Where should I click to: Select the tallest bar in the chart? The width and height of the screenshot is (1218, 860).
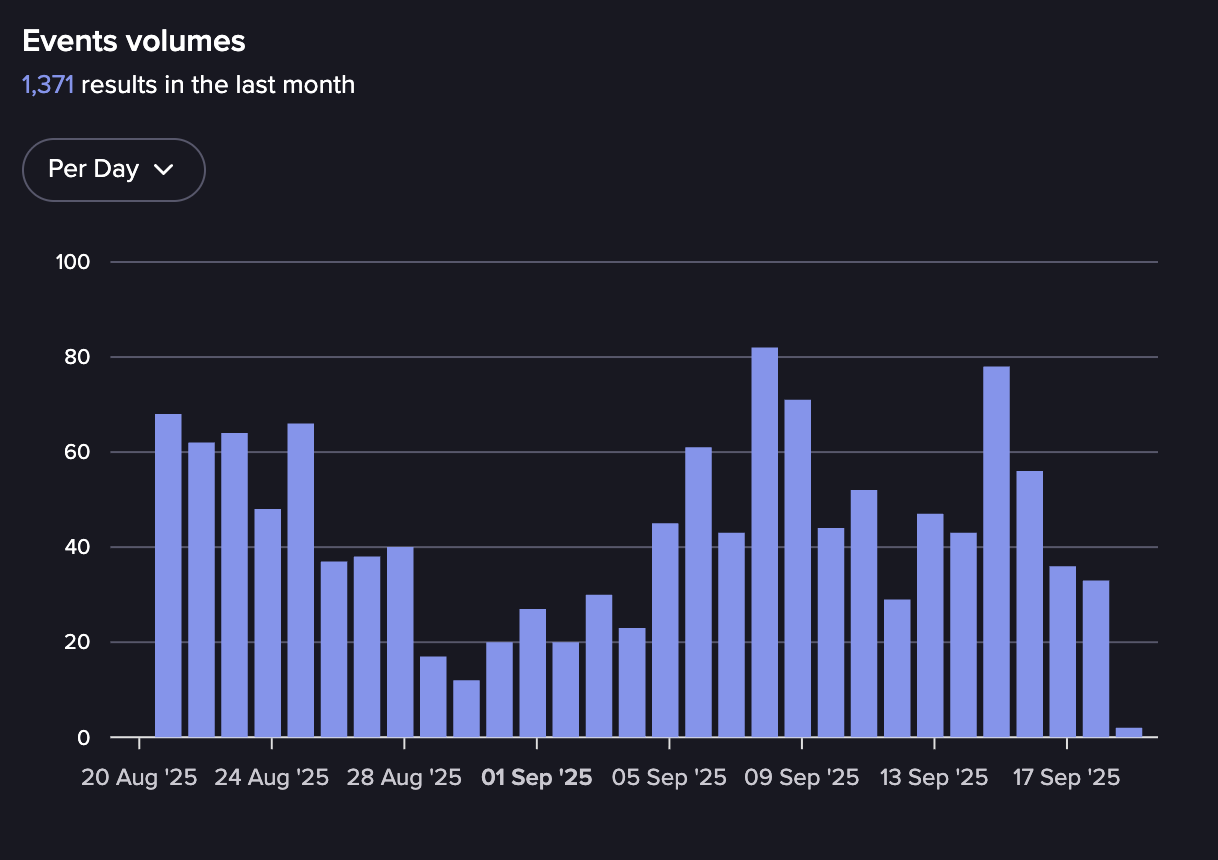[764, 542]
